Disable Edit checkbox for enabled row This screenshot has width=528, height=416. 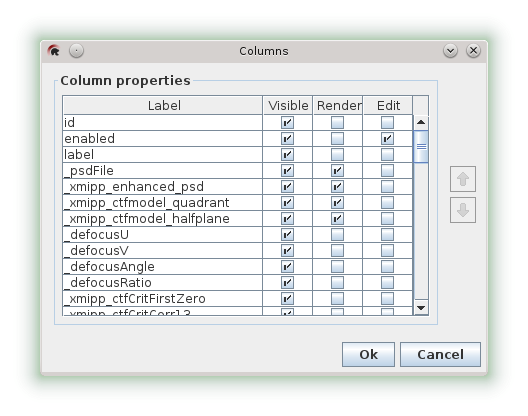[x=387, y=138]
